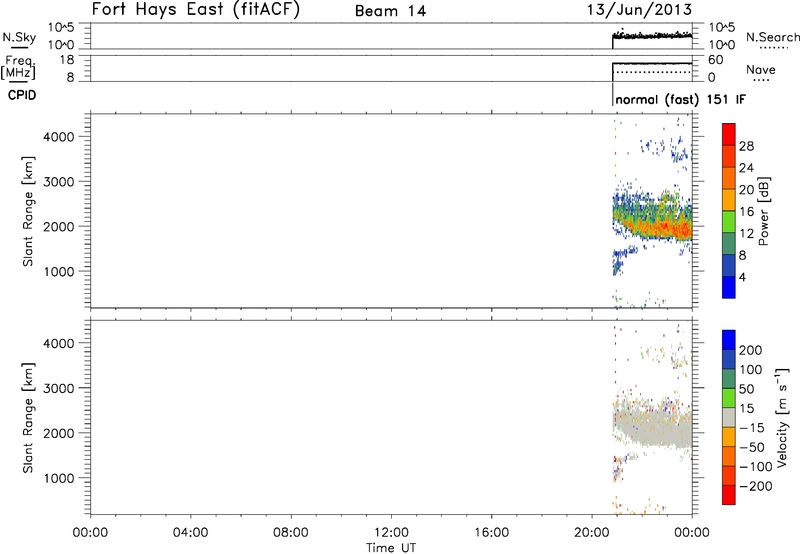Click the '04:00' time tick label

pyautogui.click(x=191, y=533)
